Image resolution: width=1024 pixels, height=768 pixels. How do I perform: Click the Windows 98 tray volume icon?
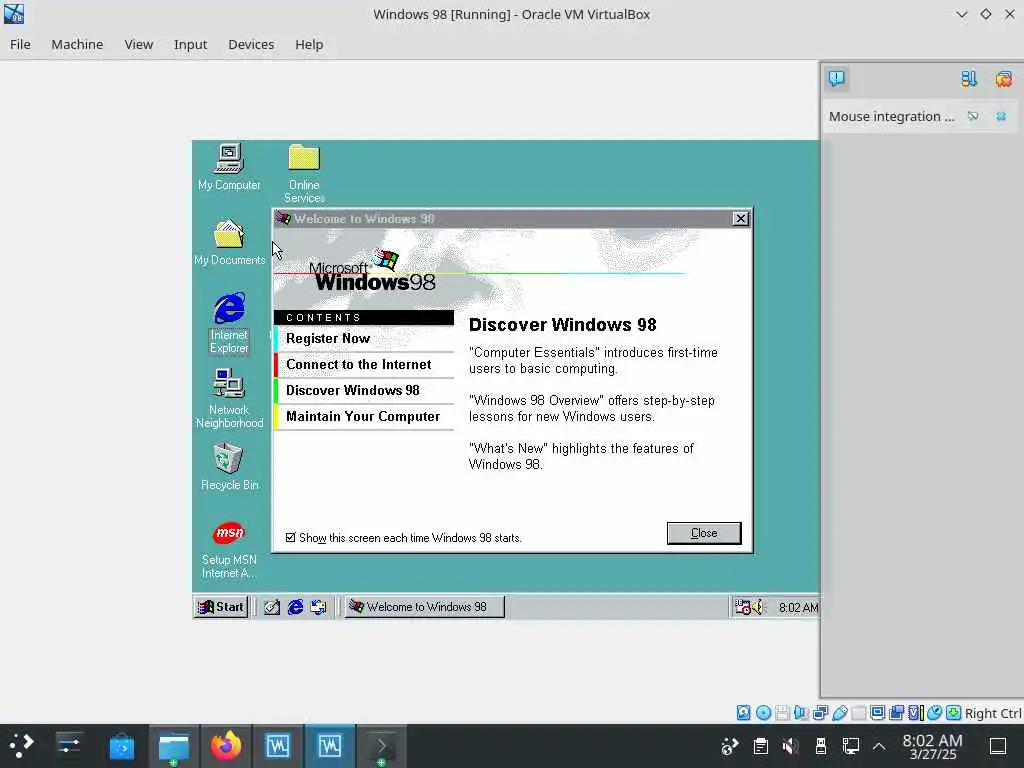758,607
